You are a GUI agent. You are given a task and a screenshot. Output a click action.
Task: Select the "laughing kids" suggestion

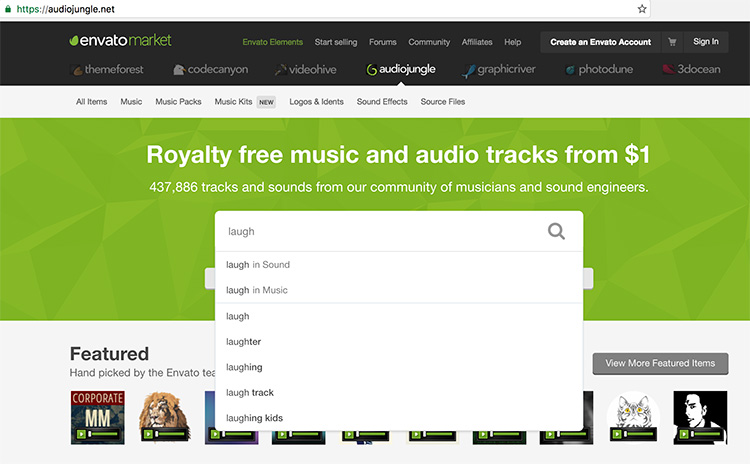pos(254,418)
